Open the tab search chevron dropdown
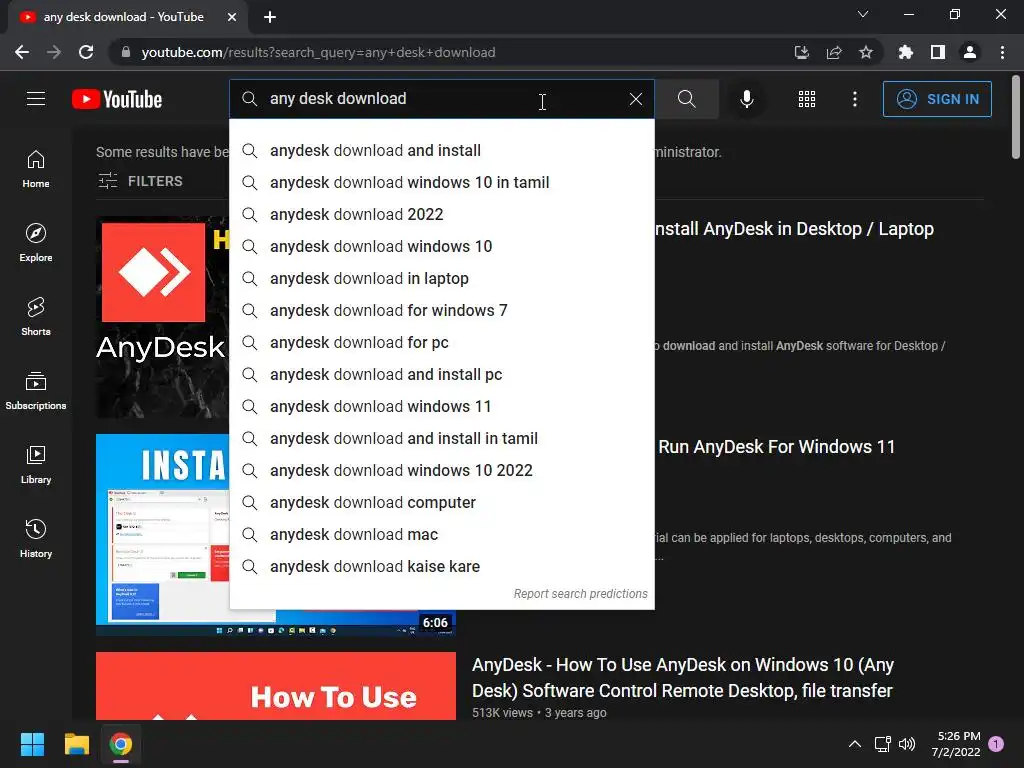 coord(863,14)
